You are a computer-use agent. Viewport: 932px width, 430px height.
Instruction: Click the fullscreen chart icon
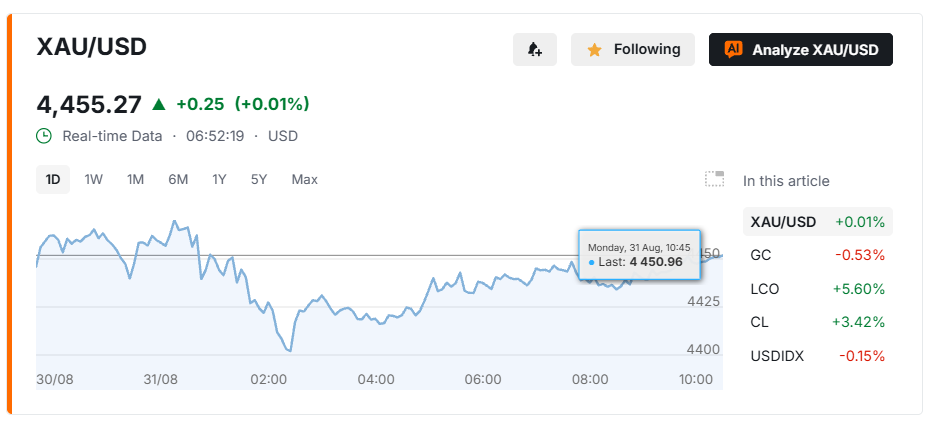click(x=714, y=179)
